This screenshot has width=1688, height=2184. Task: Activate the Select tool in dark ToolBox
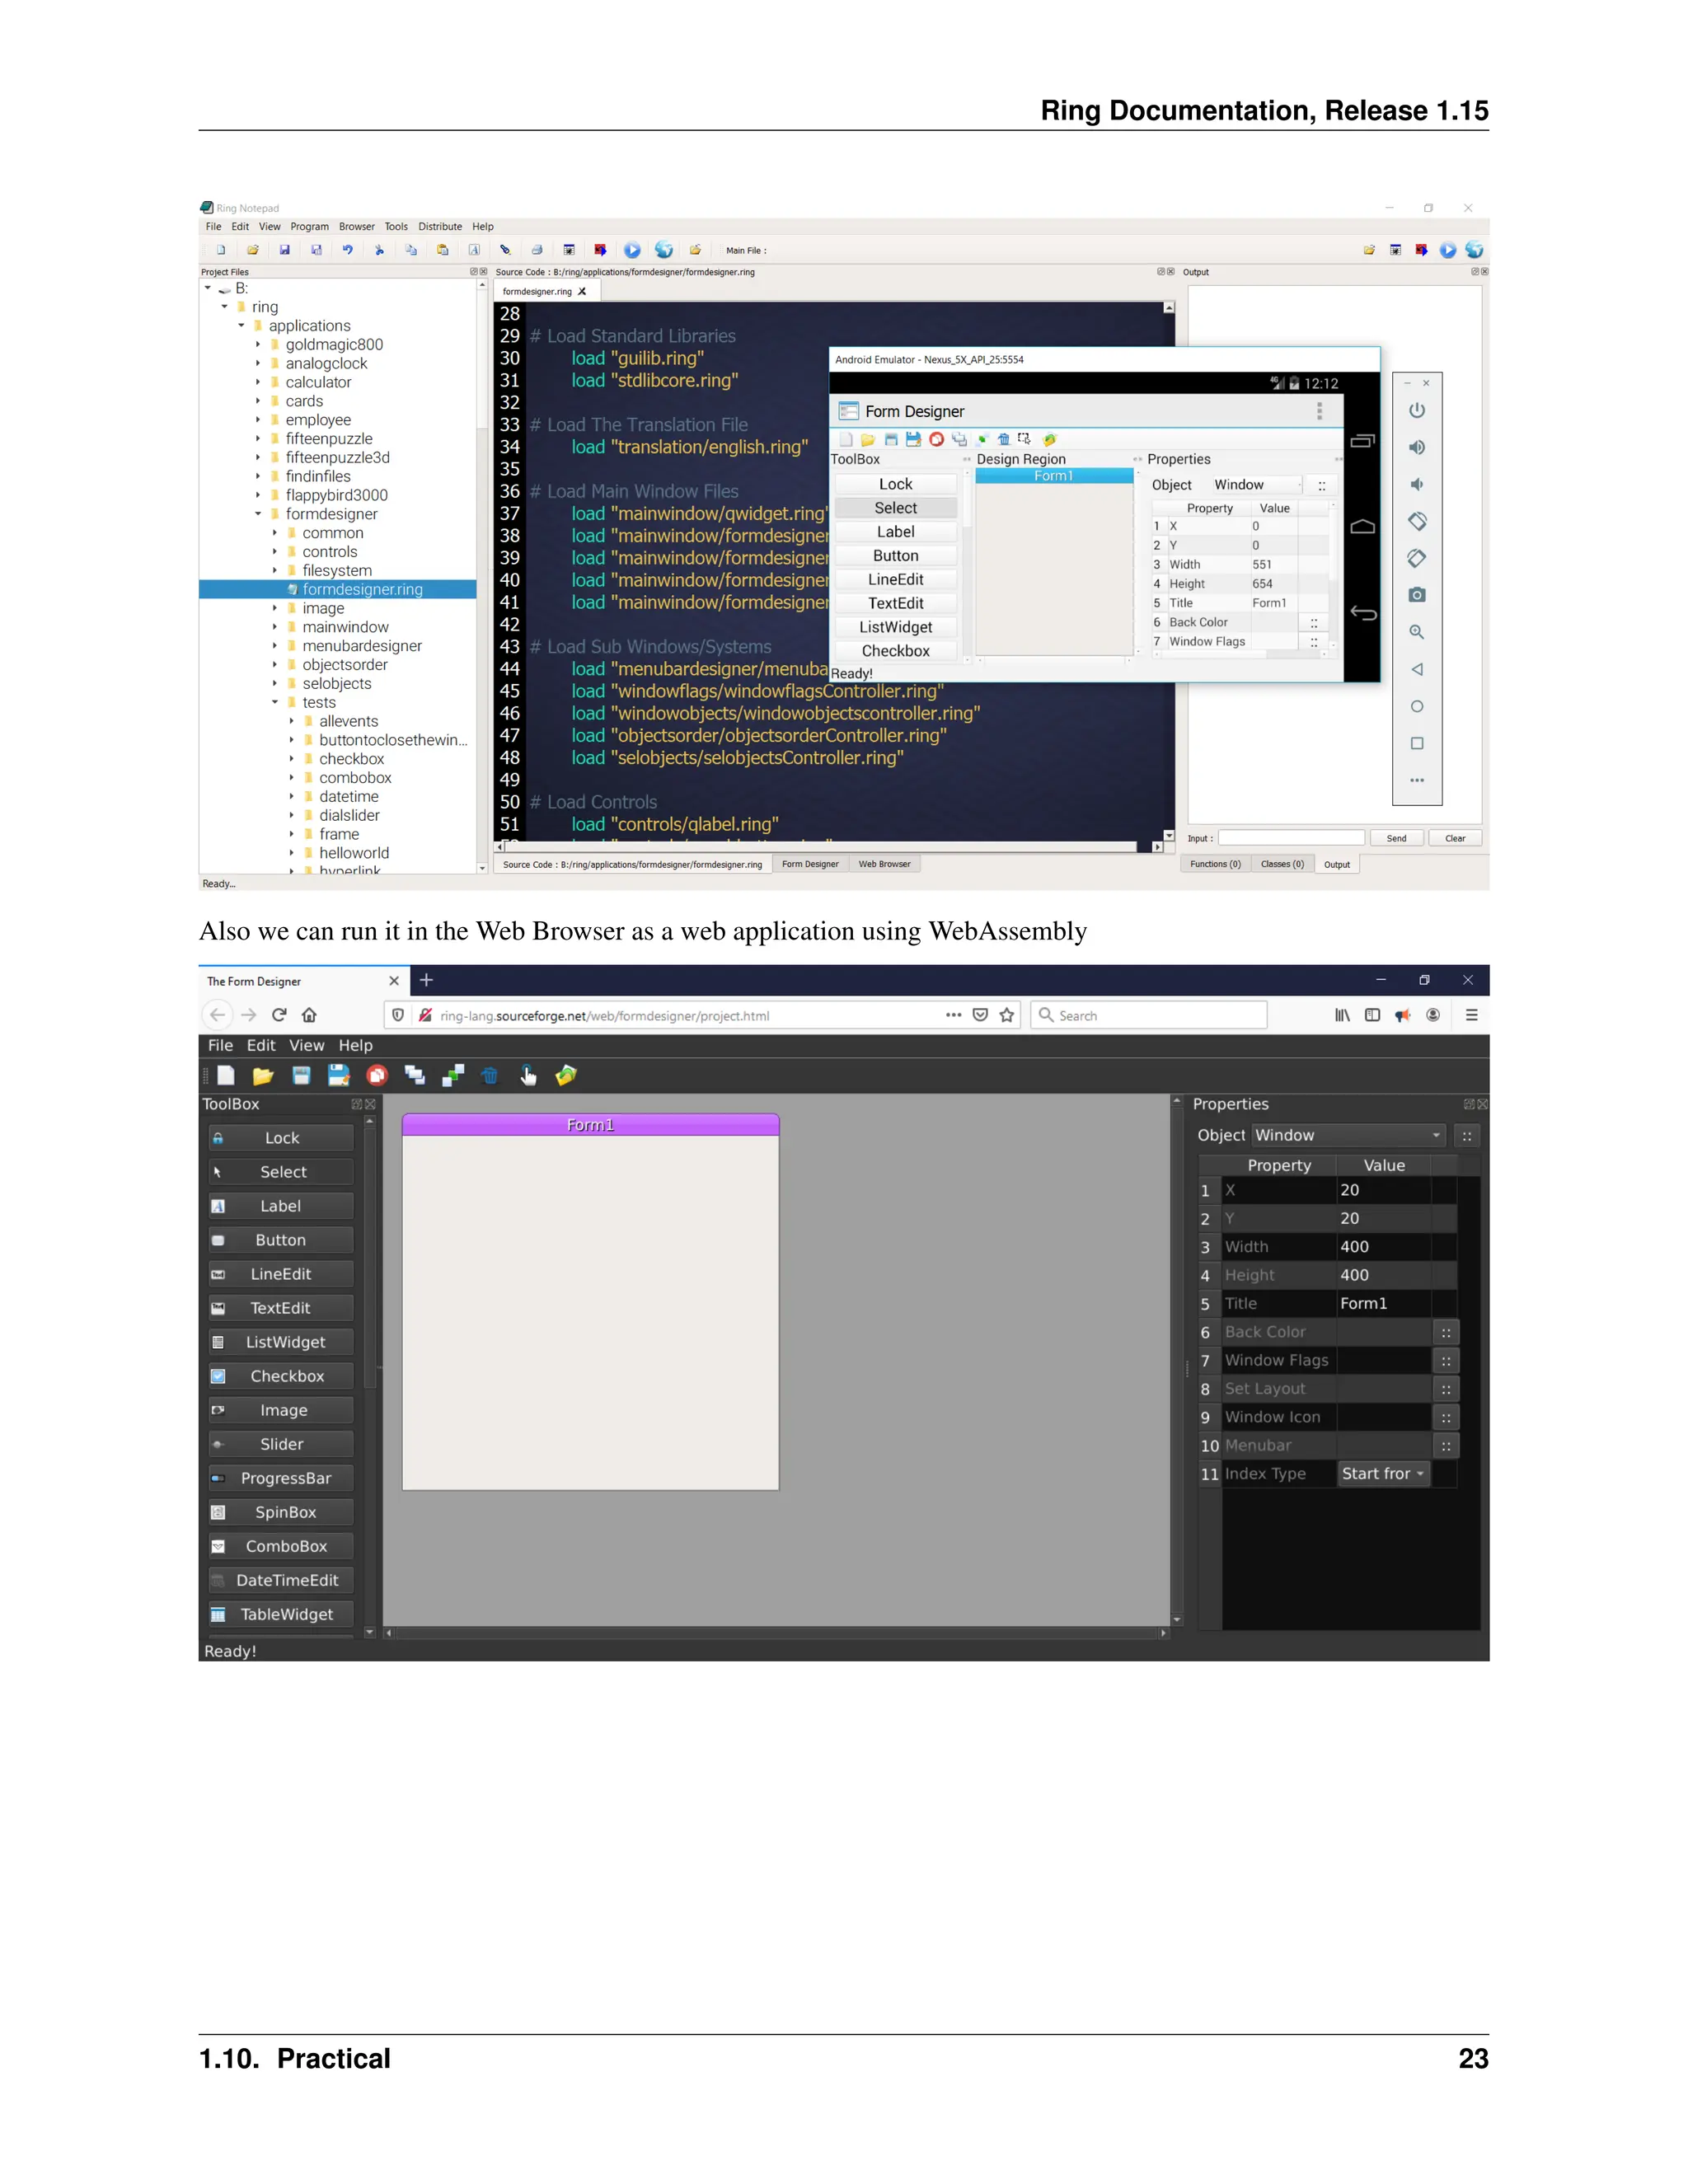point(281,1172)
